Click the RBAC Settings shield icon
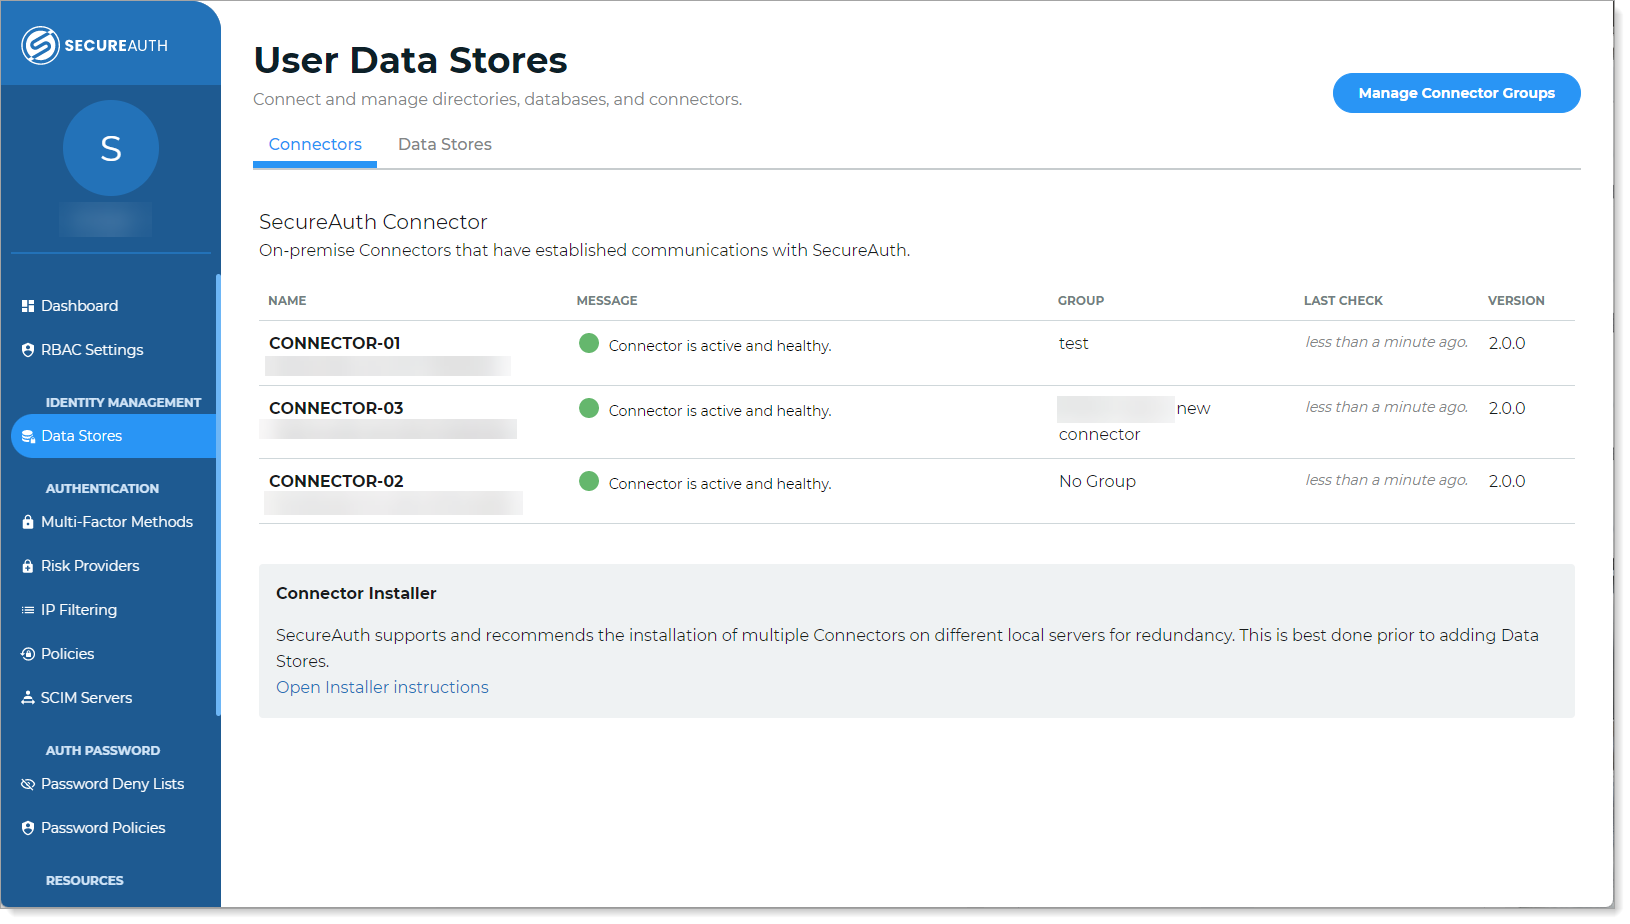This screenshot has height=924, width=1630. click(28, 350)
